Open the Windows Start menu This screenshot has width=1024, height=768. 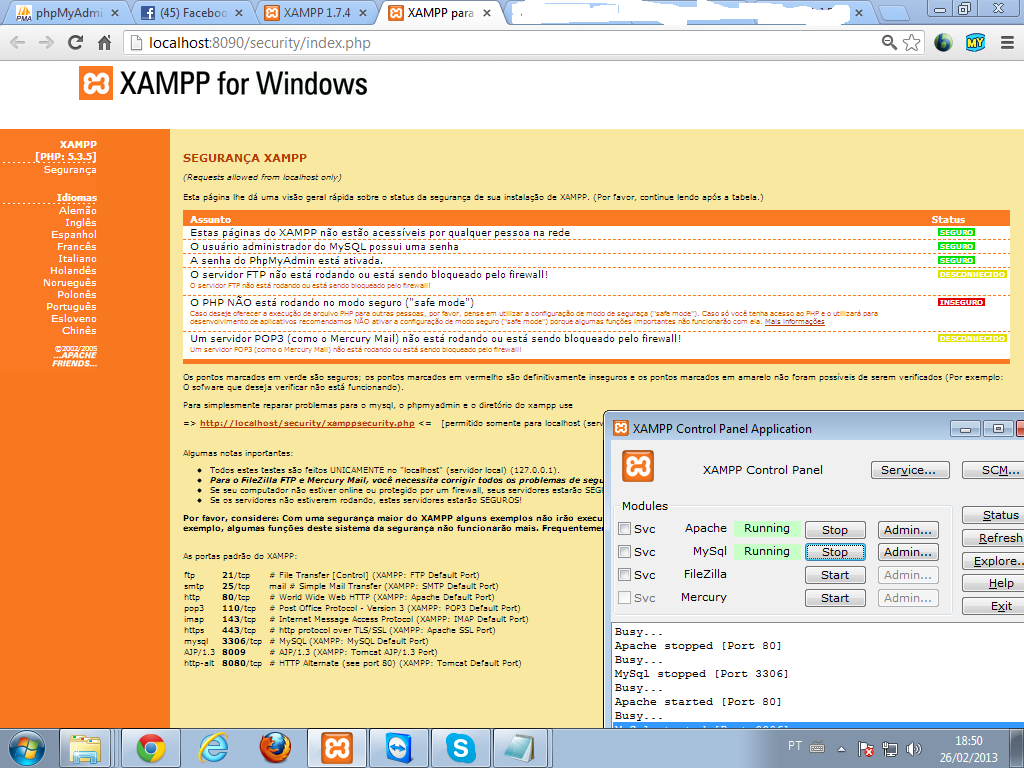[x=27, y=748]
